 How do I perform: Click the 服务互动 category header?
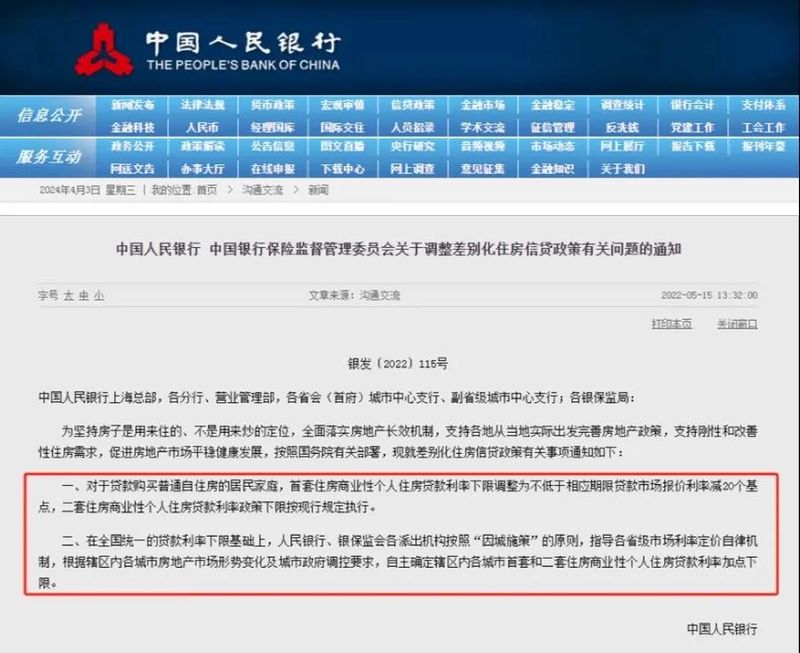pos(49,157)
